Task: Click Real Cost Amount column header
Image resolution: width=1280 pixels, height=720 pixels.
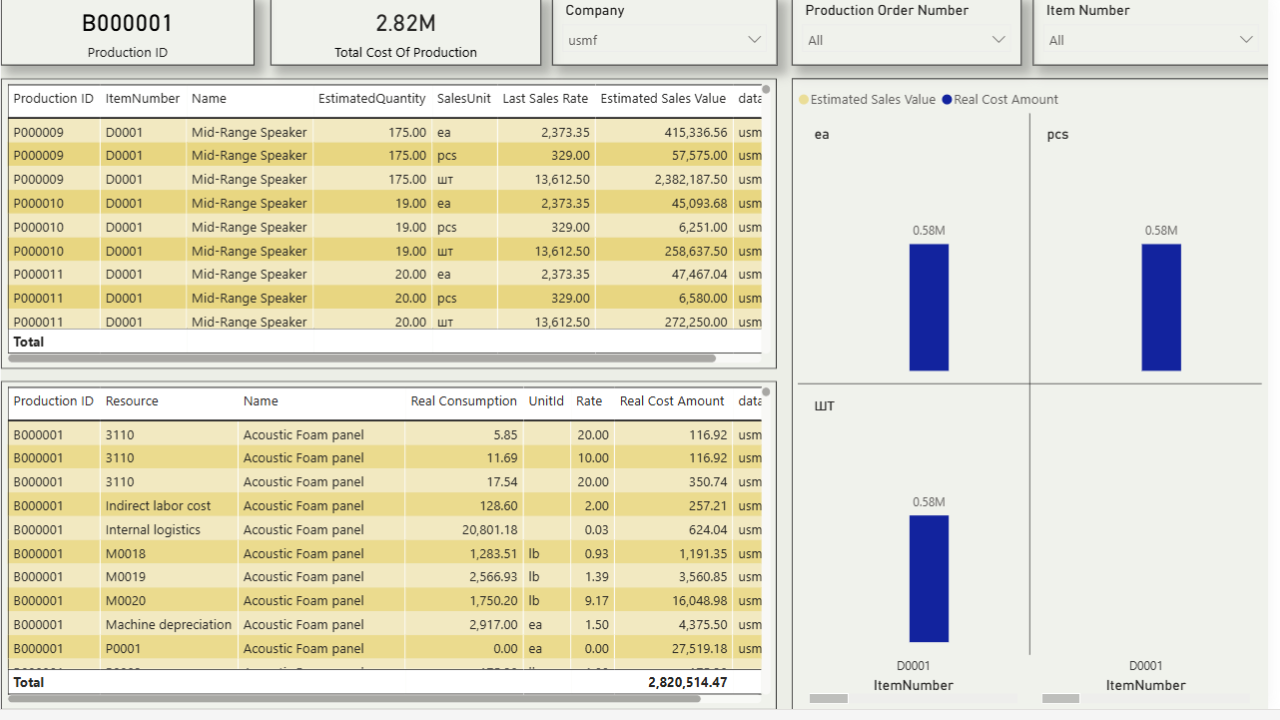Action: click(x=672, y=401)
